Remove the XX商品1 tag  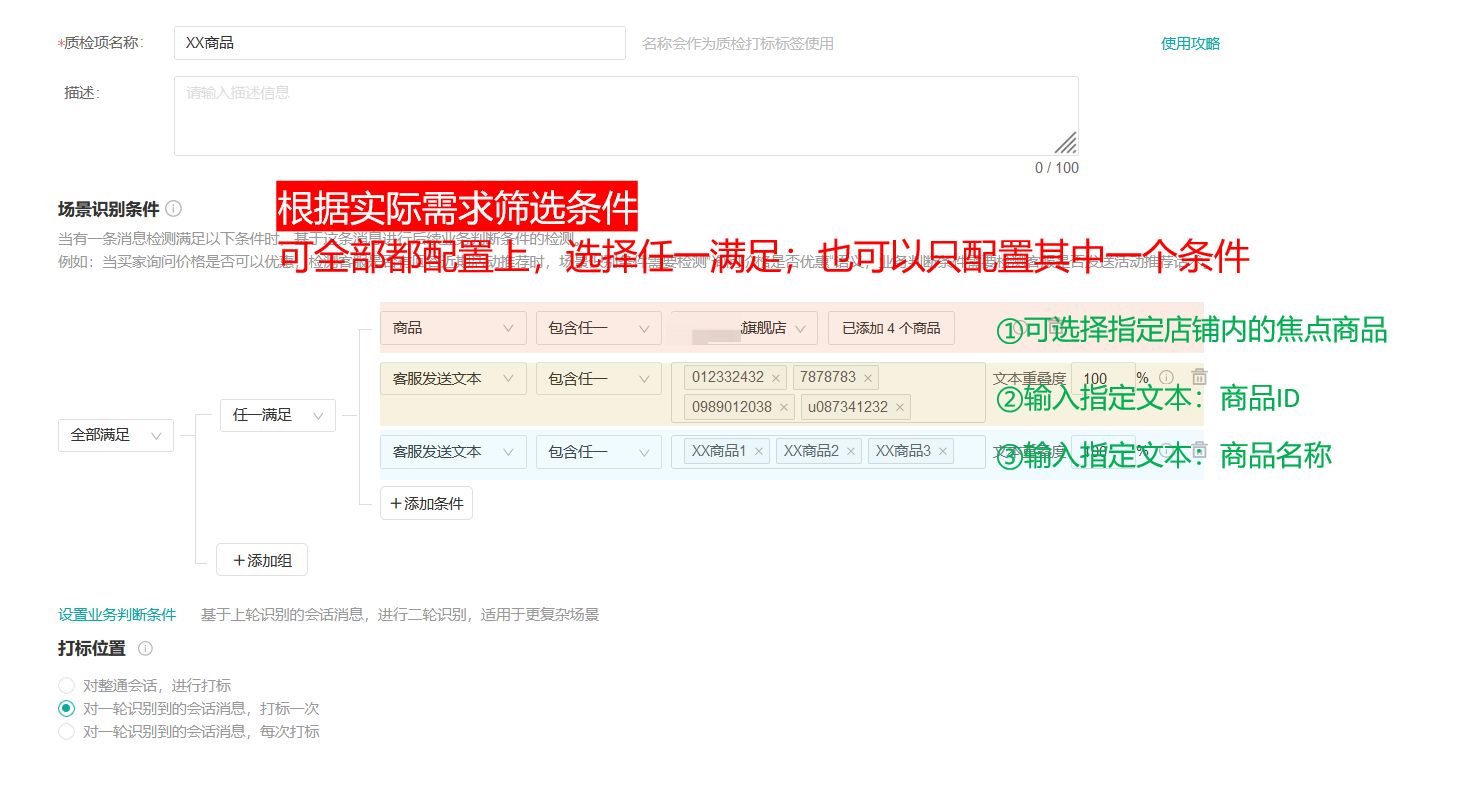click(x=759, y=452)
